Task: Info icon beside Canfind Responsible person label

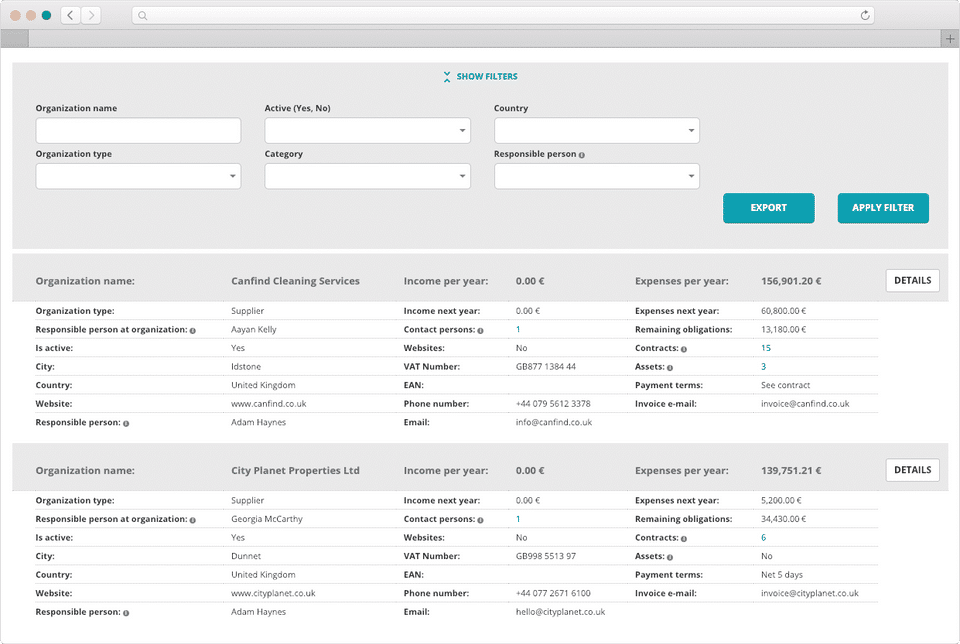Action: [x=126, y=424]
